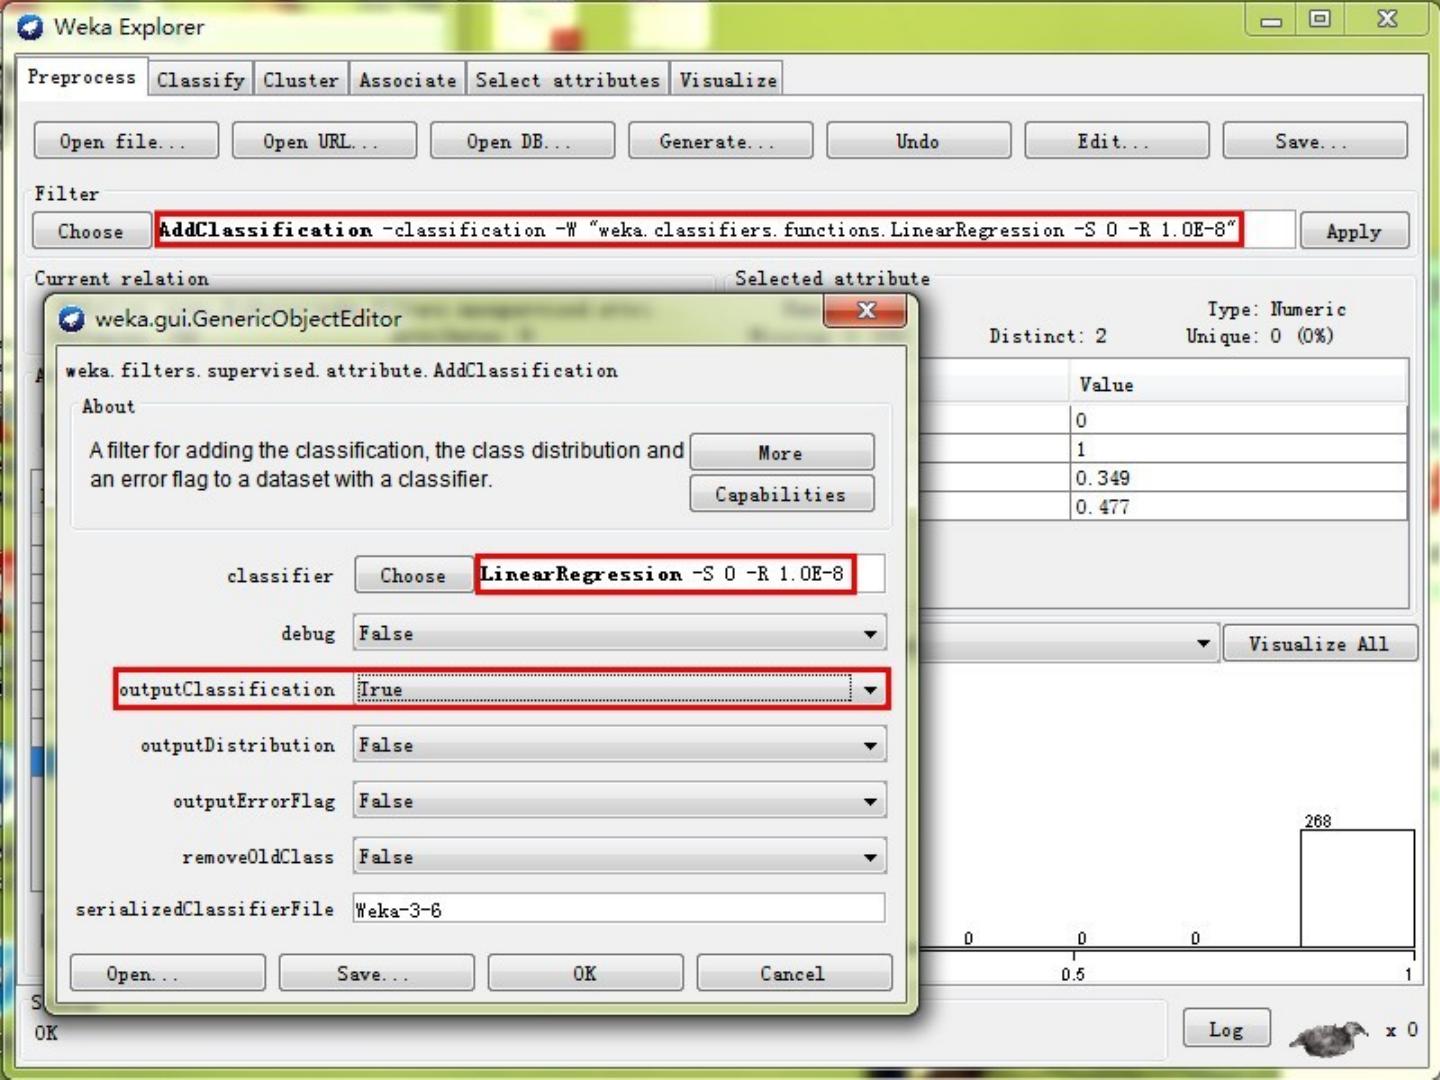Viewport: 1440px width, 1080px height.
Task: Choose a filter in the Filter panel
Action: tap(91, 231)
